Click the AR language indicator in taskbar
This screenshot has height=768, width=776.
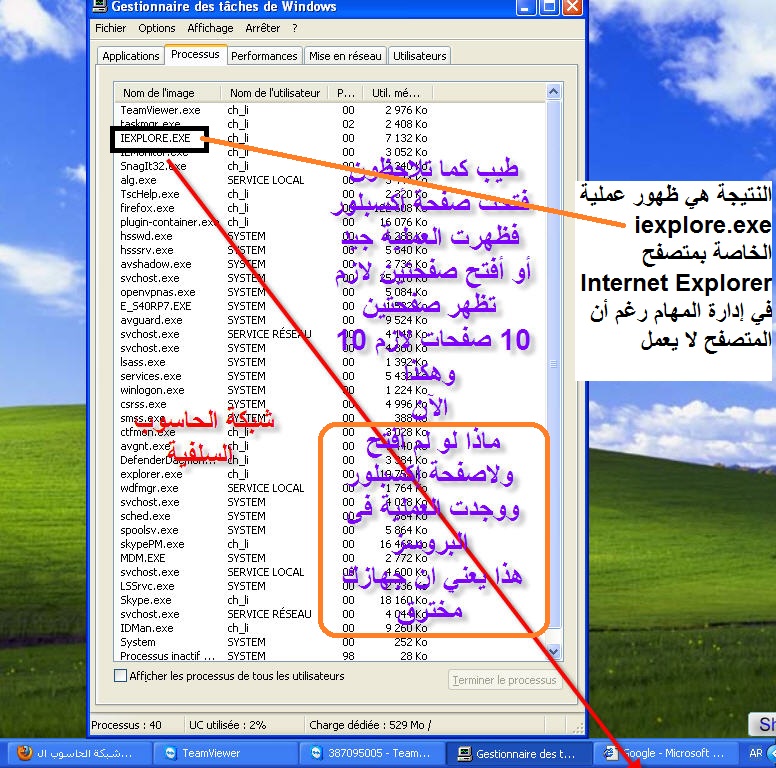[756, 753]
